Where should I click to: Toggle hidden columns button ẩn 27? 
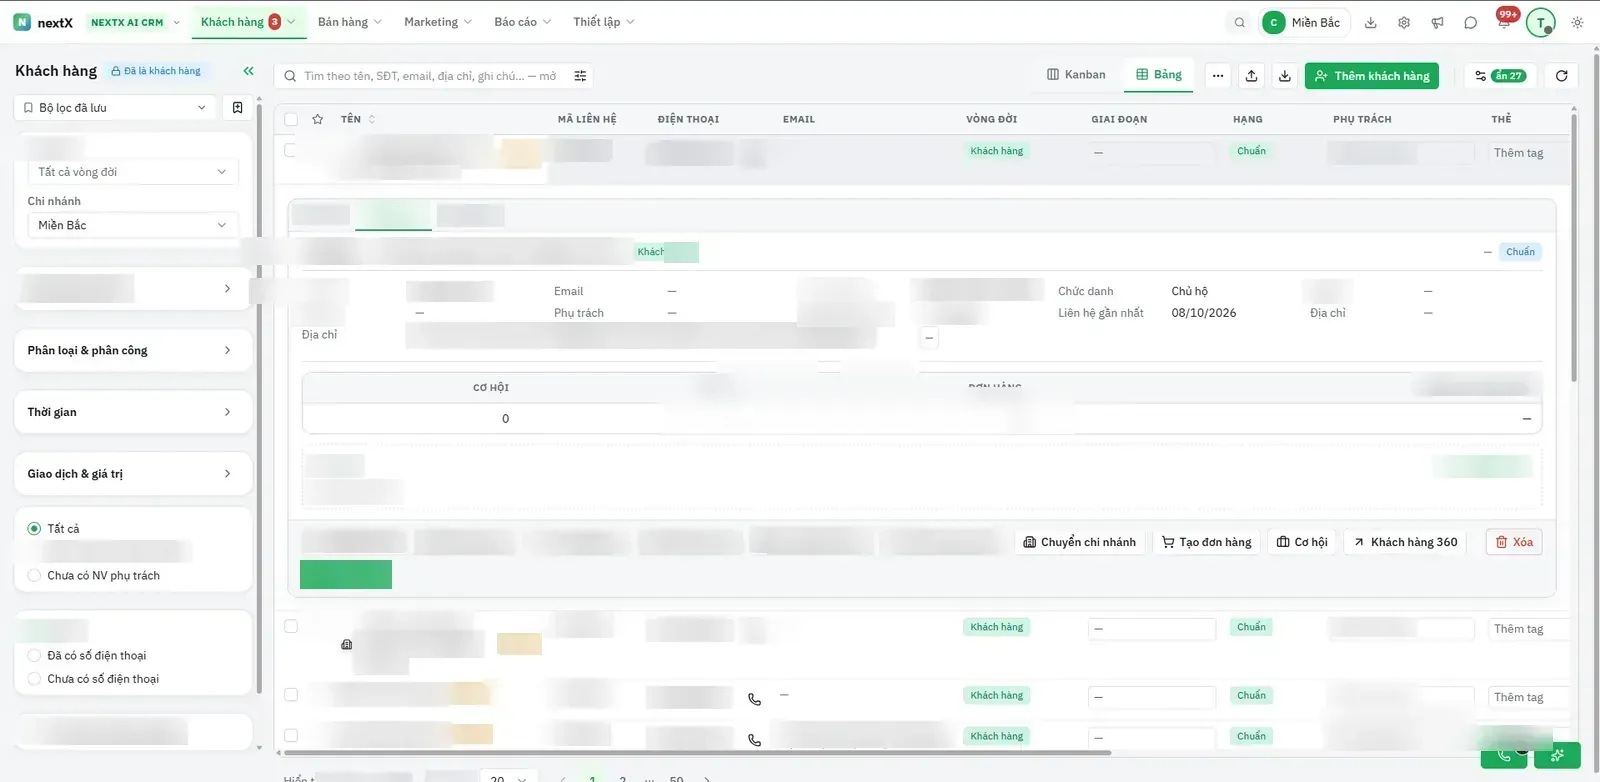click(x=1499, y=76)
